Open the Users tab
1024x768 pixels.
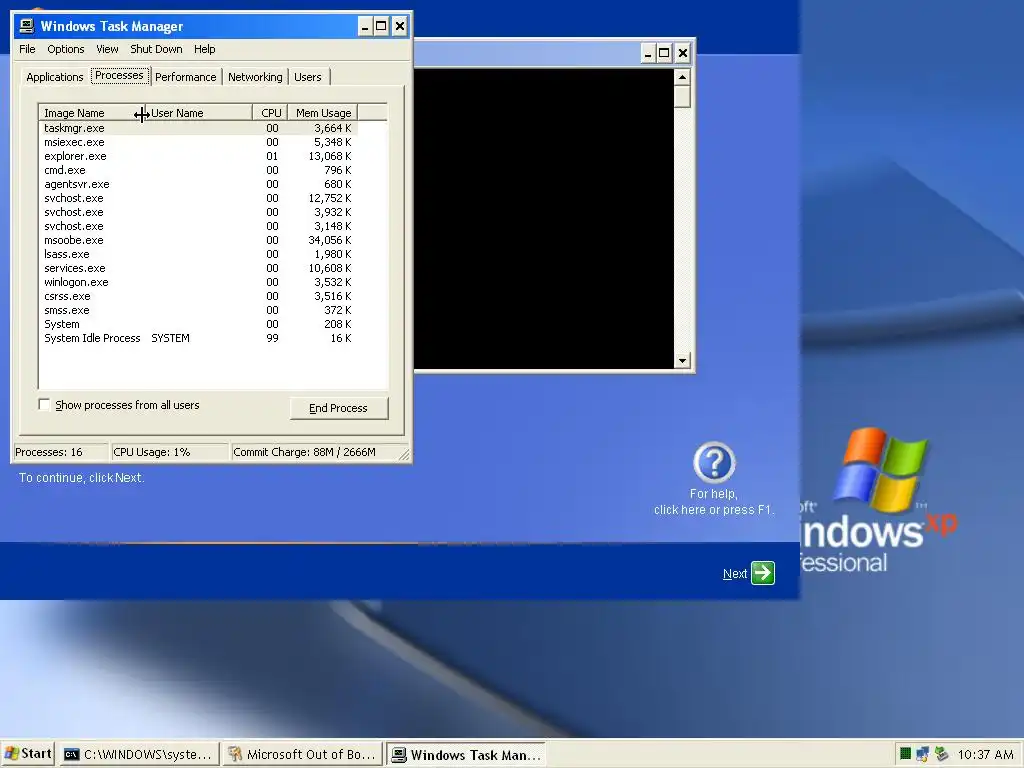308,77
